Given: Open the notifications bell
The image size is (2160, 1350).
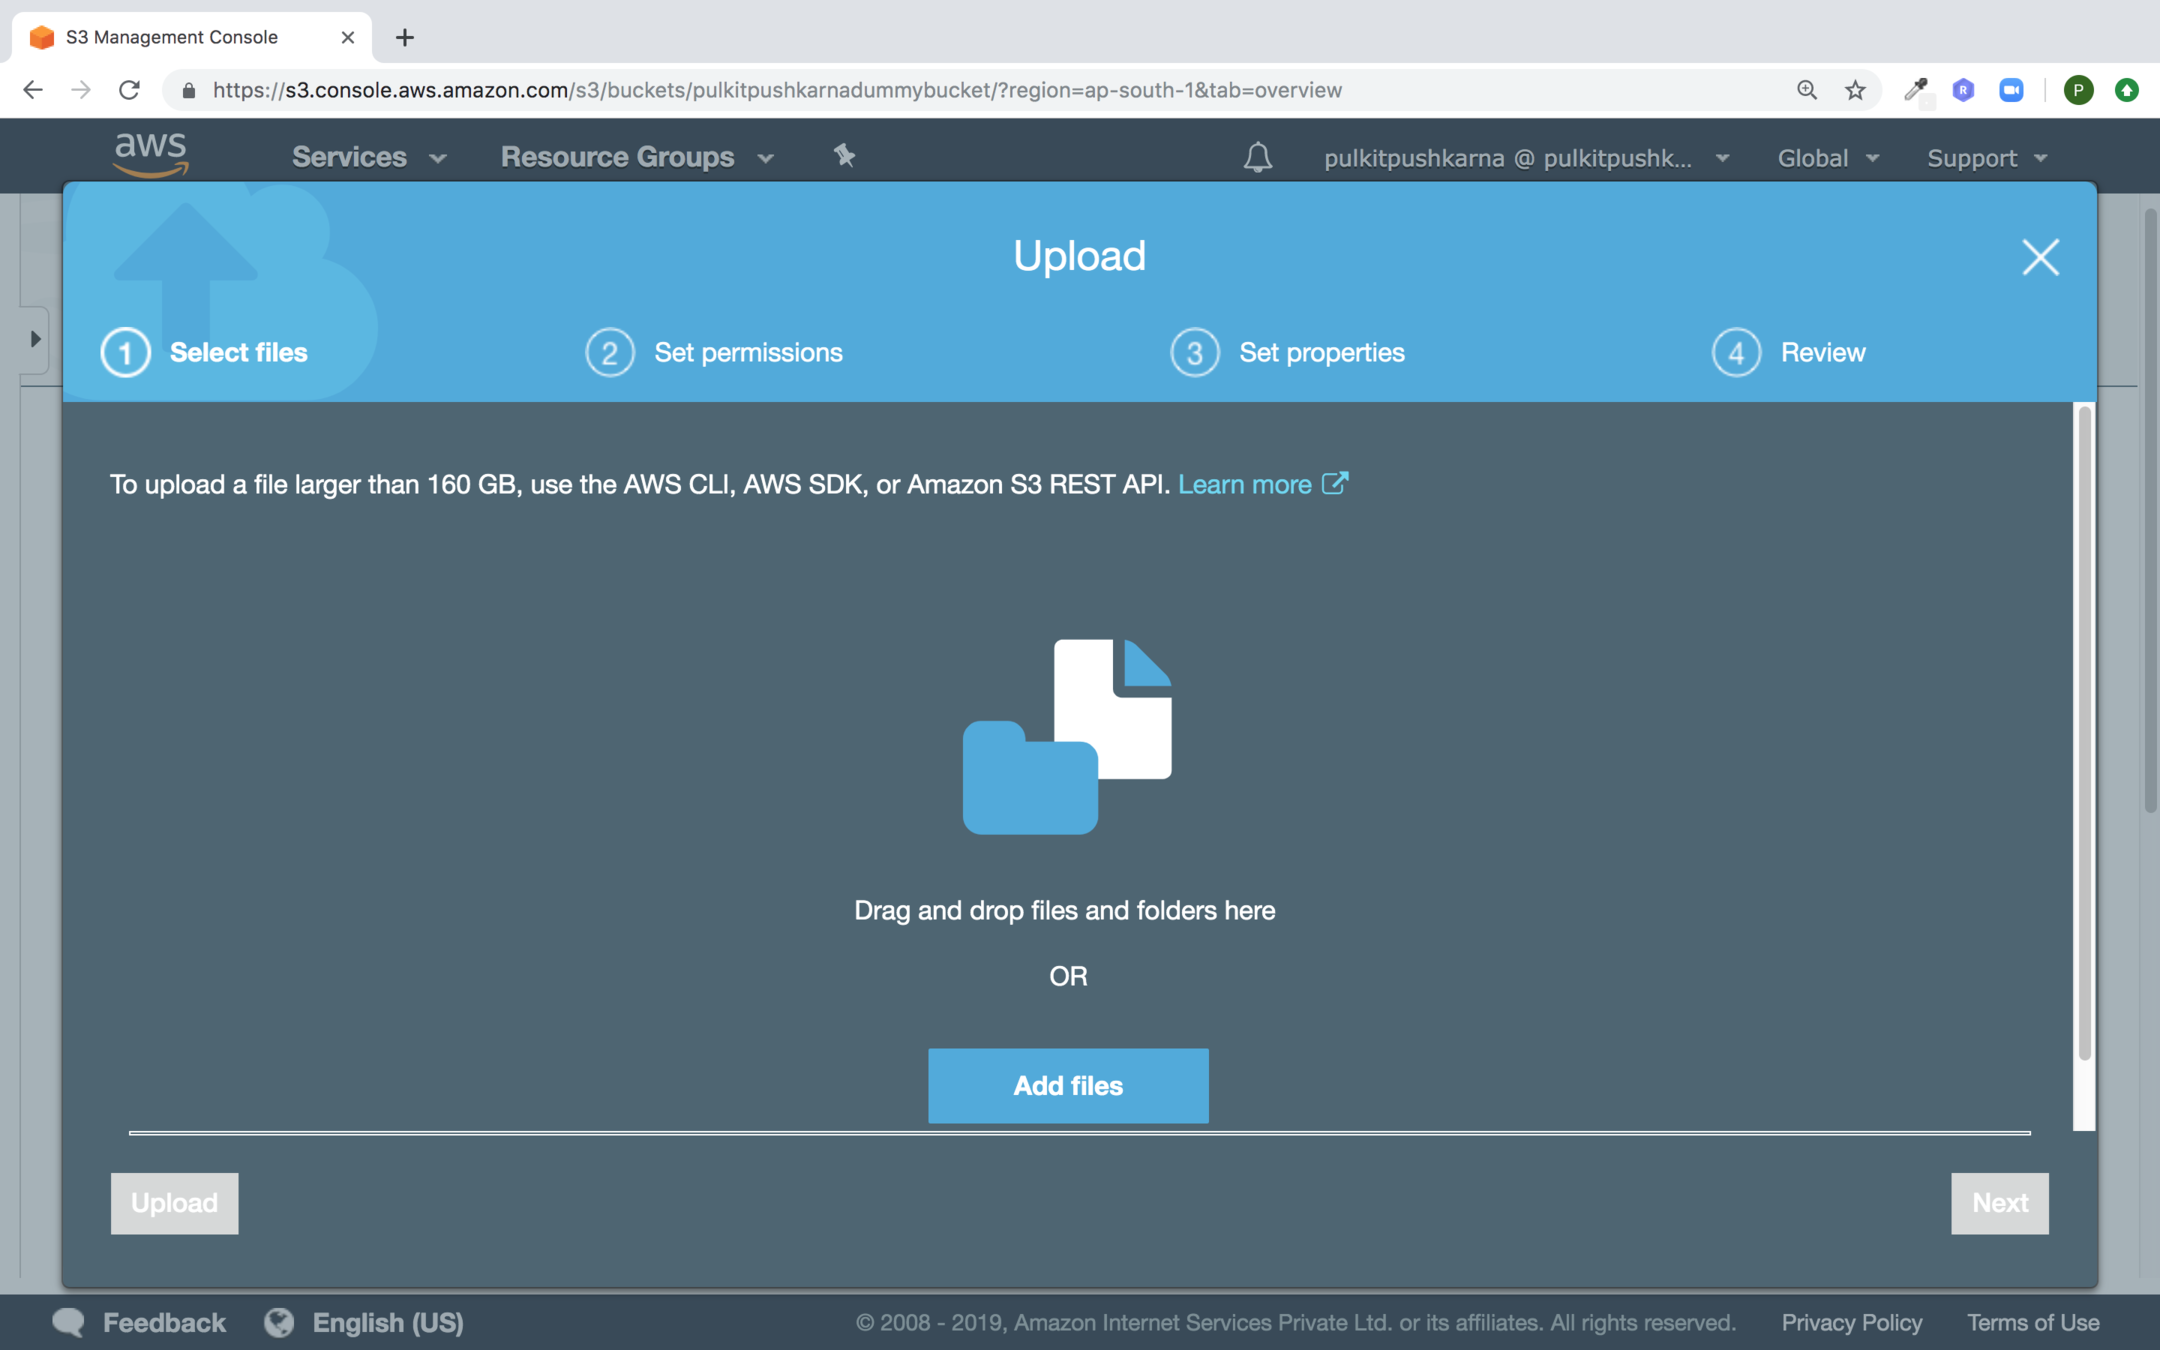Looking at the screenshot, I should 1257,157.
